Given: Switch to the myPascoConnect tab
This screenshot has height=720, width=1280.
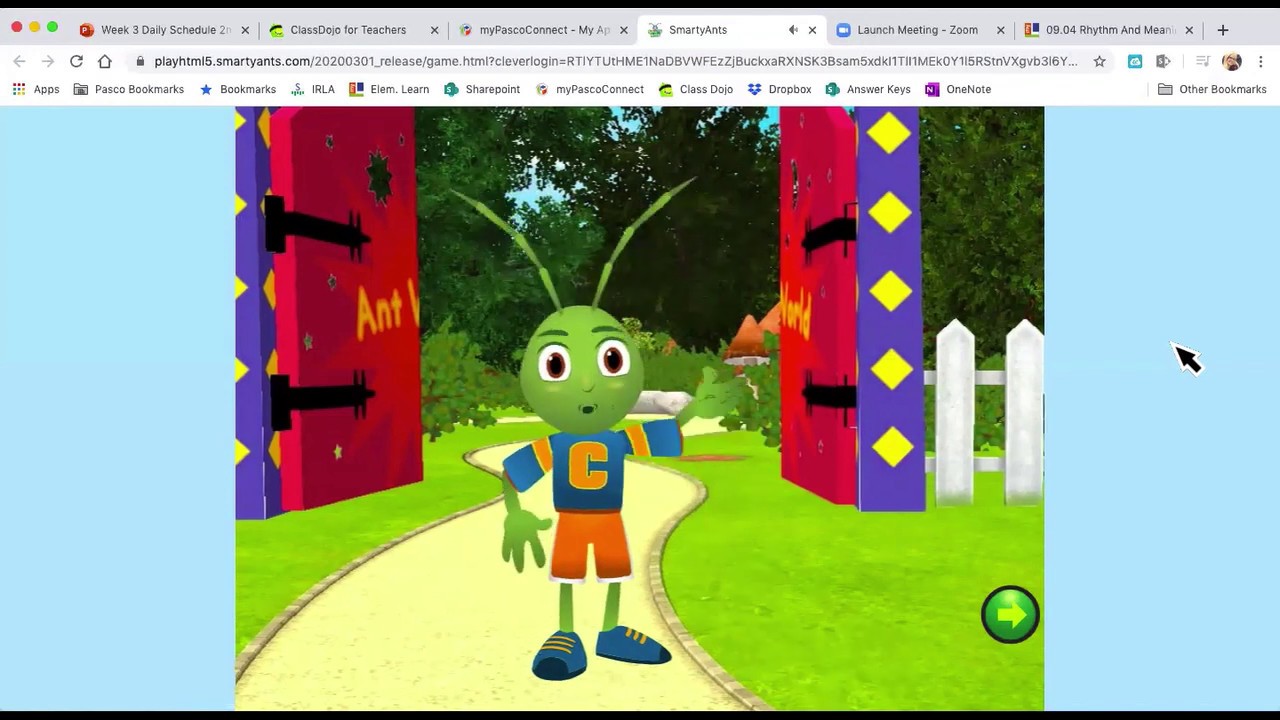Looking at the screenshot, I should [544, 30].
